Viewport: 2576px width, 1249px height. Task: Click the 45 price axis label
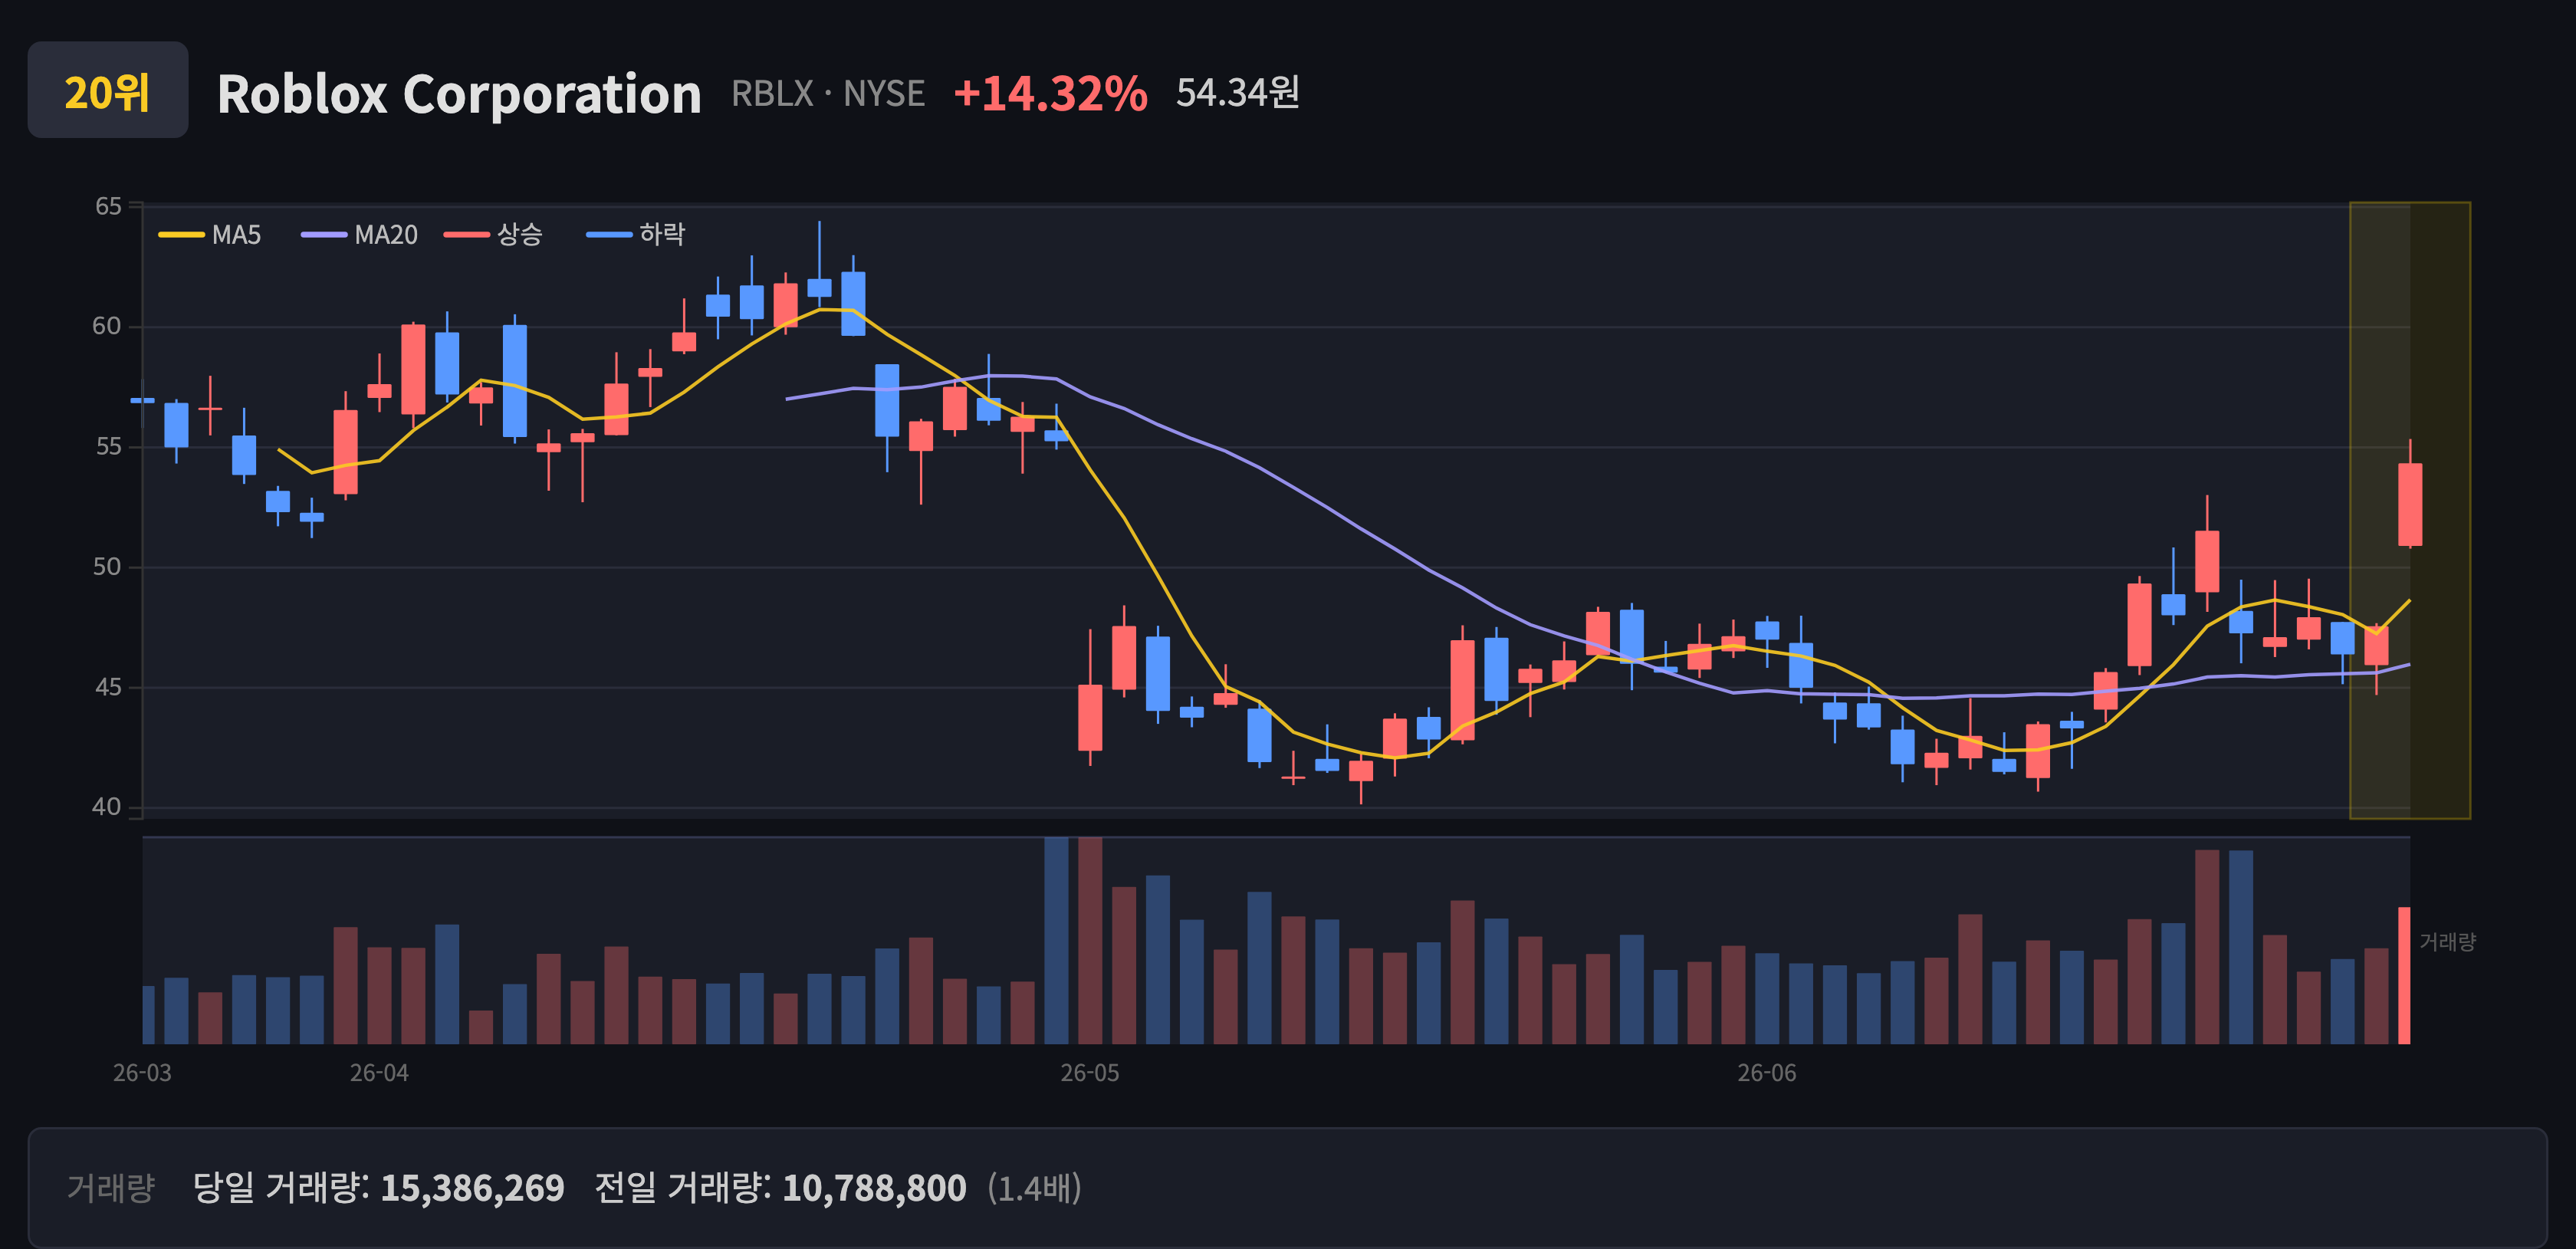point(107,687)
